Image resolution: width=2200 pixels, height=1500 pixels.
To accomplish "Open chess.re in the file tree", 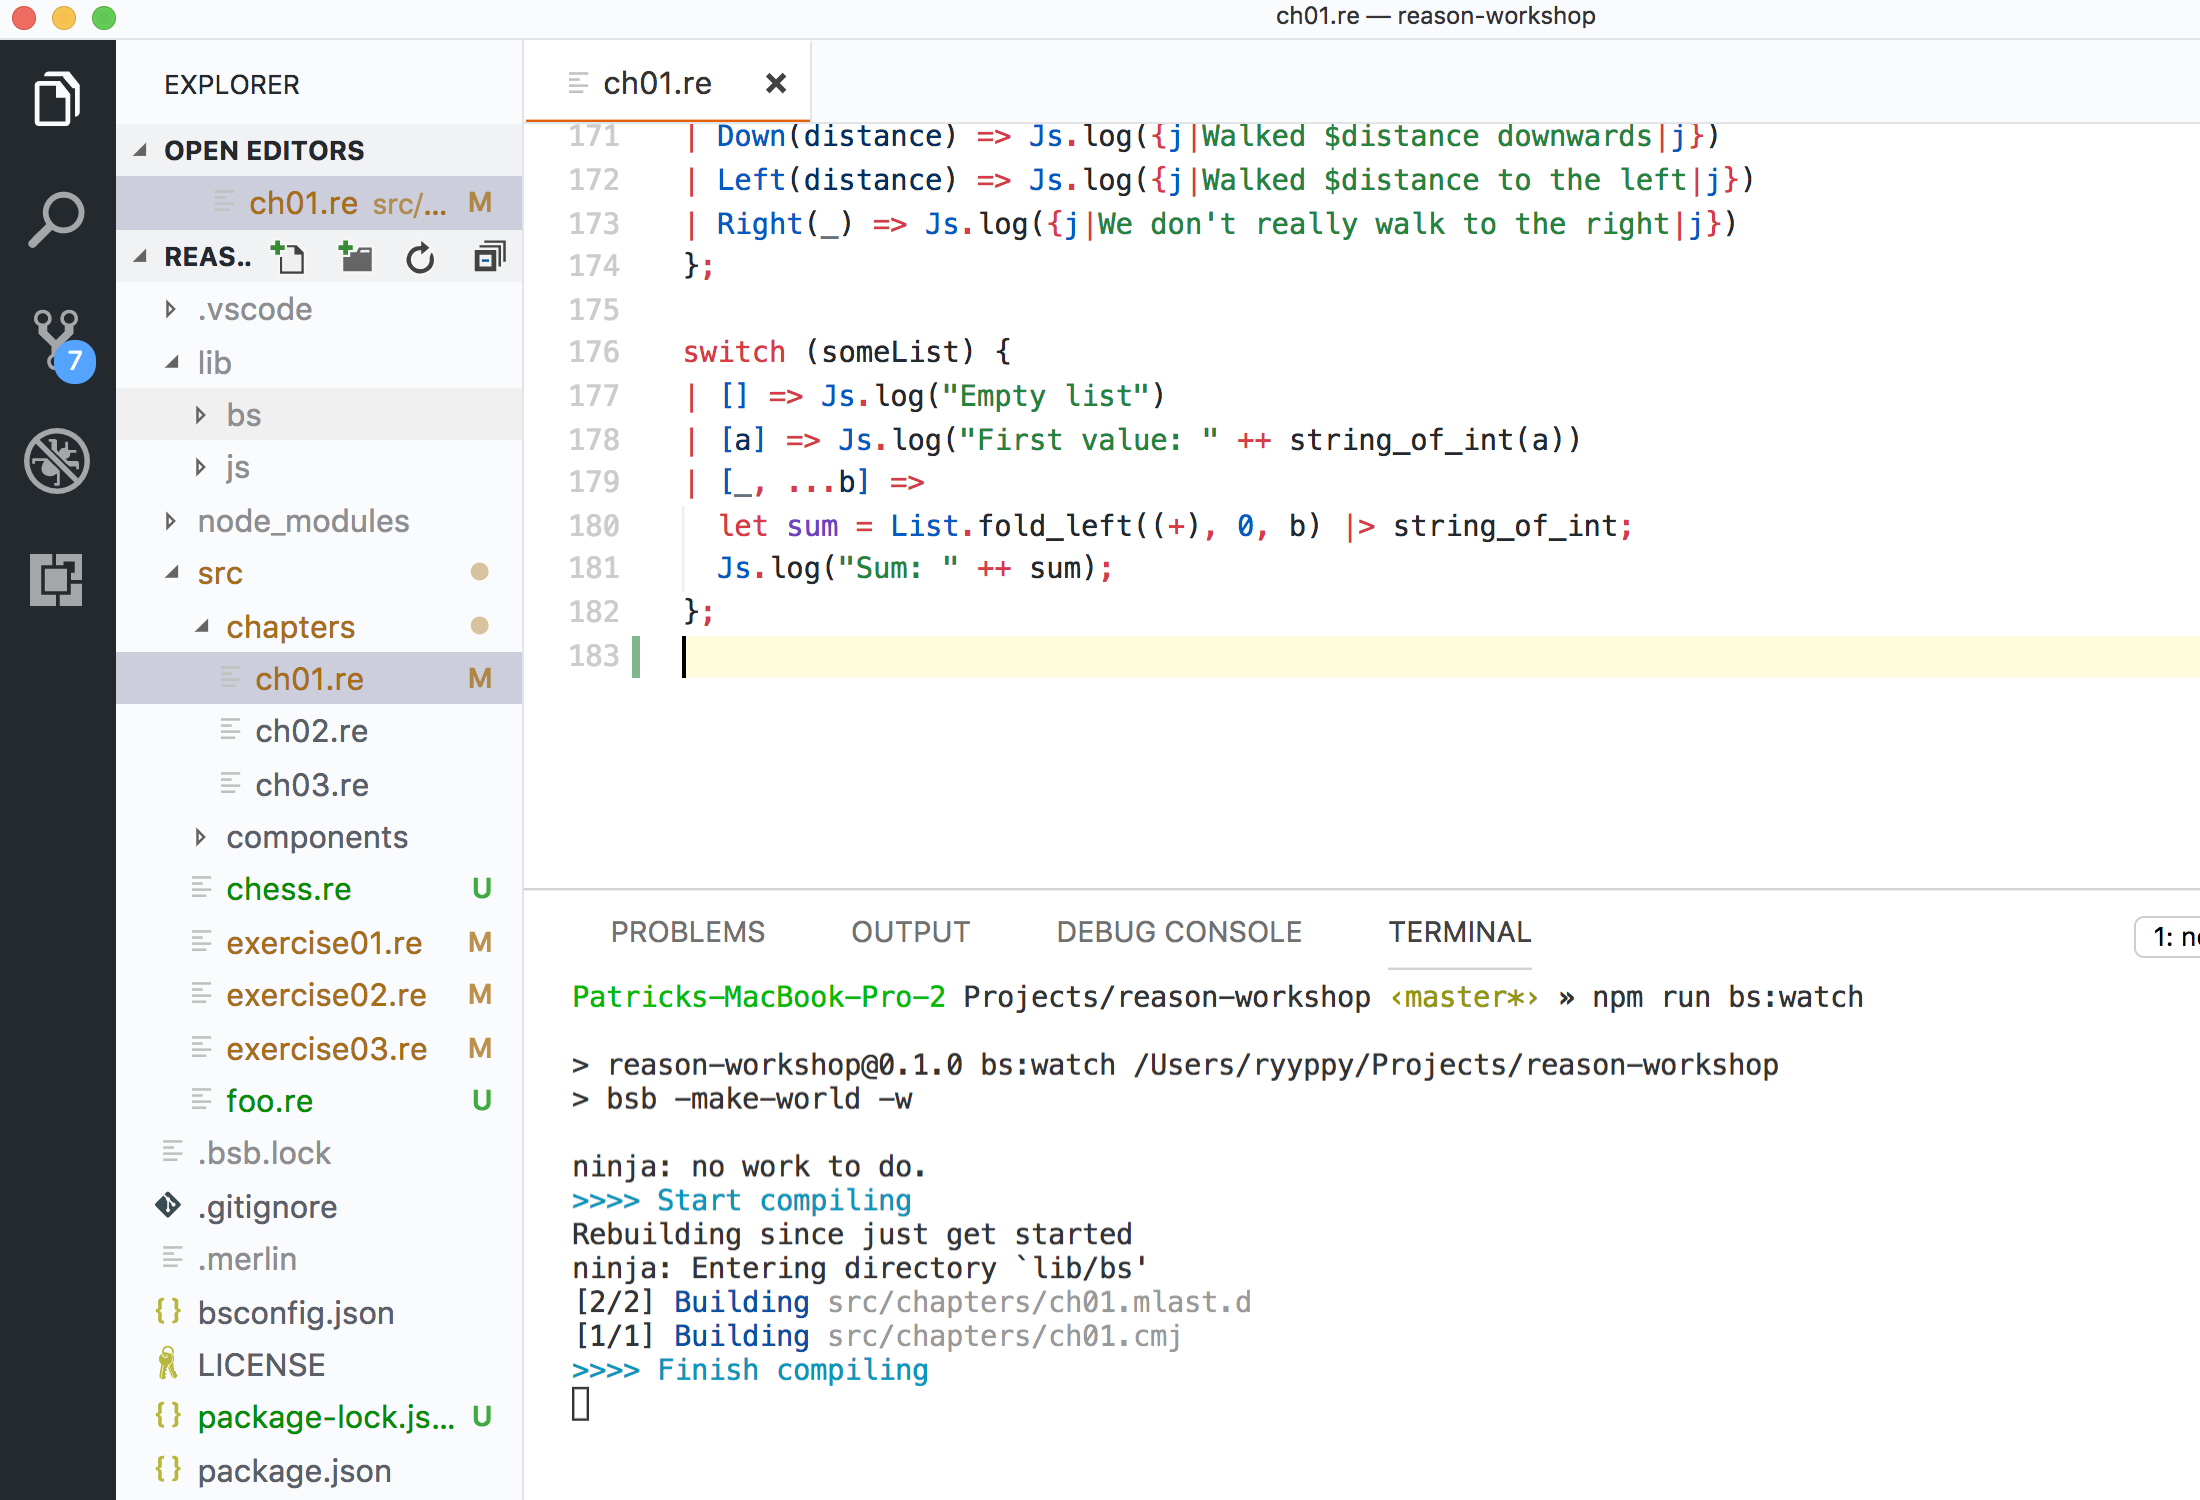I will click(288, 889).
